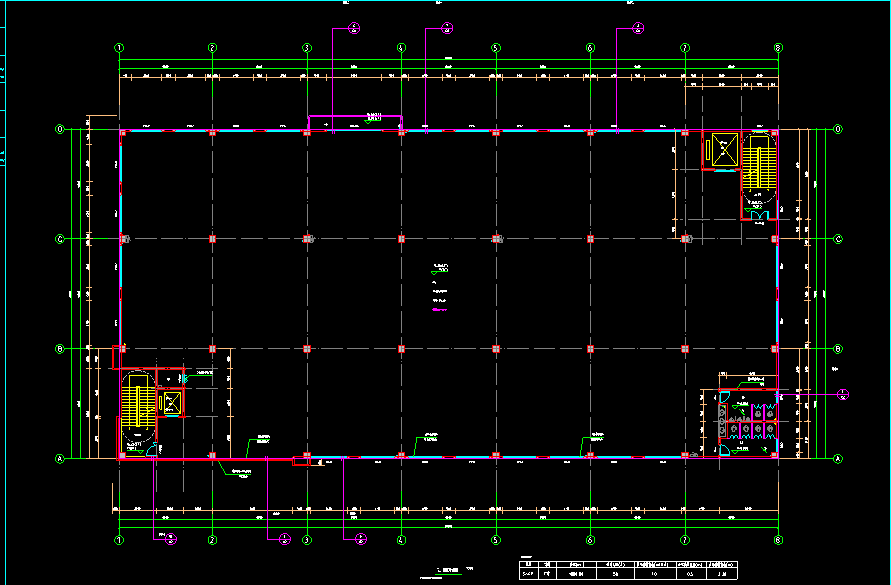The width and height of the screenshot is (891, 585).
Task: Click elevator symbol in bottom-left core
Action: 171,403
